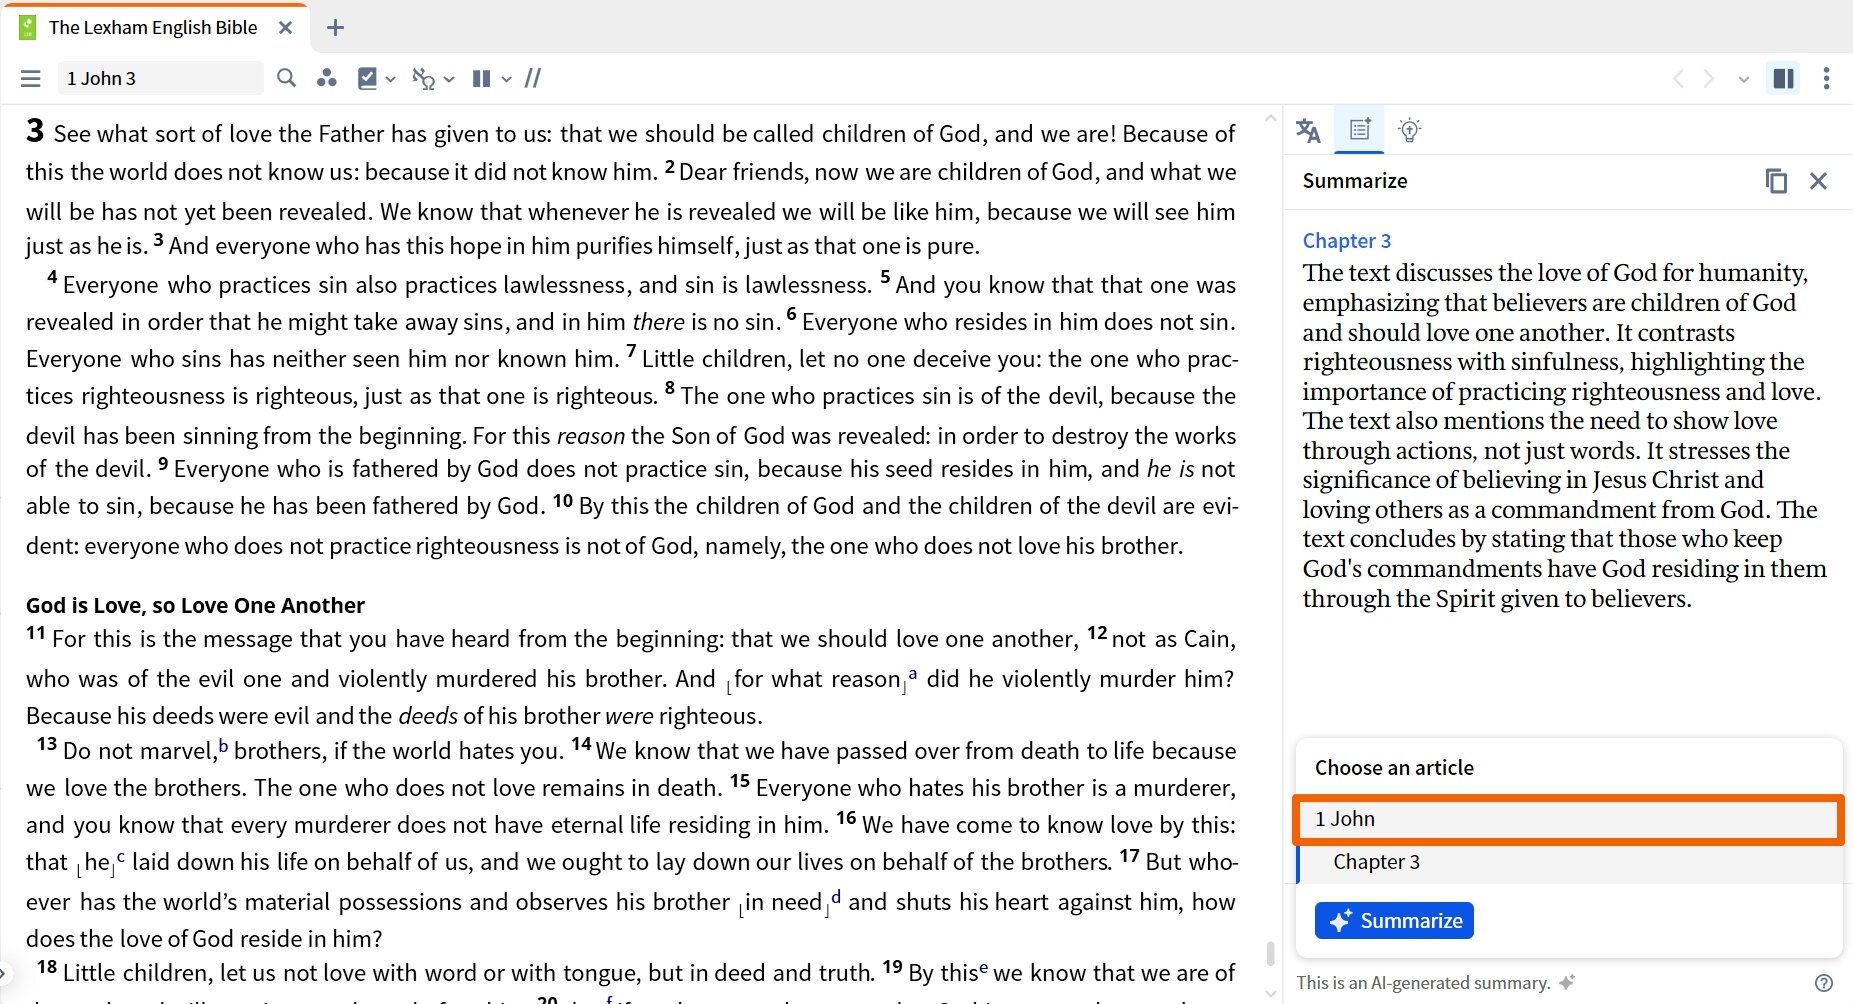This screenshot has width=1853, height=1004.
Task: Click the 'Summarize' panel title
Action: [1354, 181]
